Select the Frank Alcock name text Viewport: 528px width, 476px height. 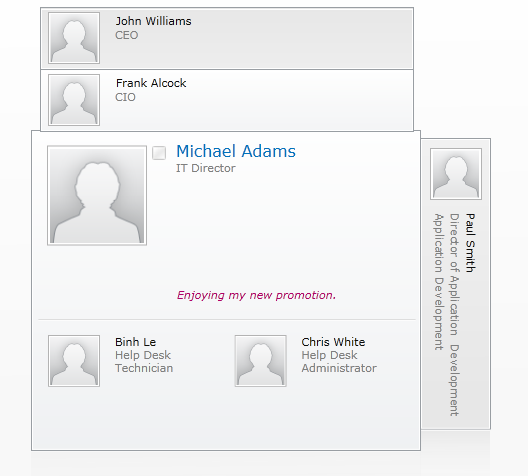[151, 83]
